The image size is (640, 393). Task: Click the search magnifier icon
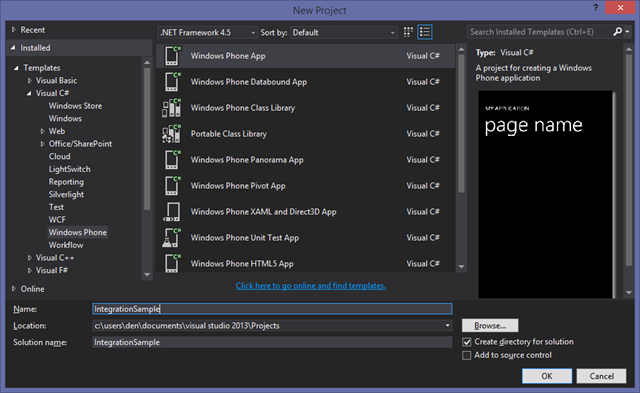pyautogui.click(x=618, y=31)
